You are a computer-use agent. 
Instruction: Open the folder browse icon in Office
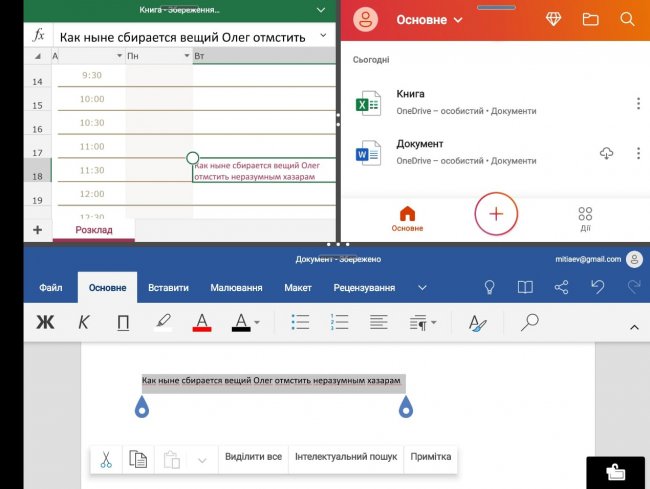pyautogui.click(x=591, y=19)
